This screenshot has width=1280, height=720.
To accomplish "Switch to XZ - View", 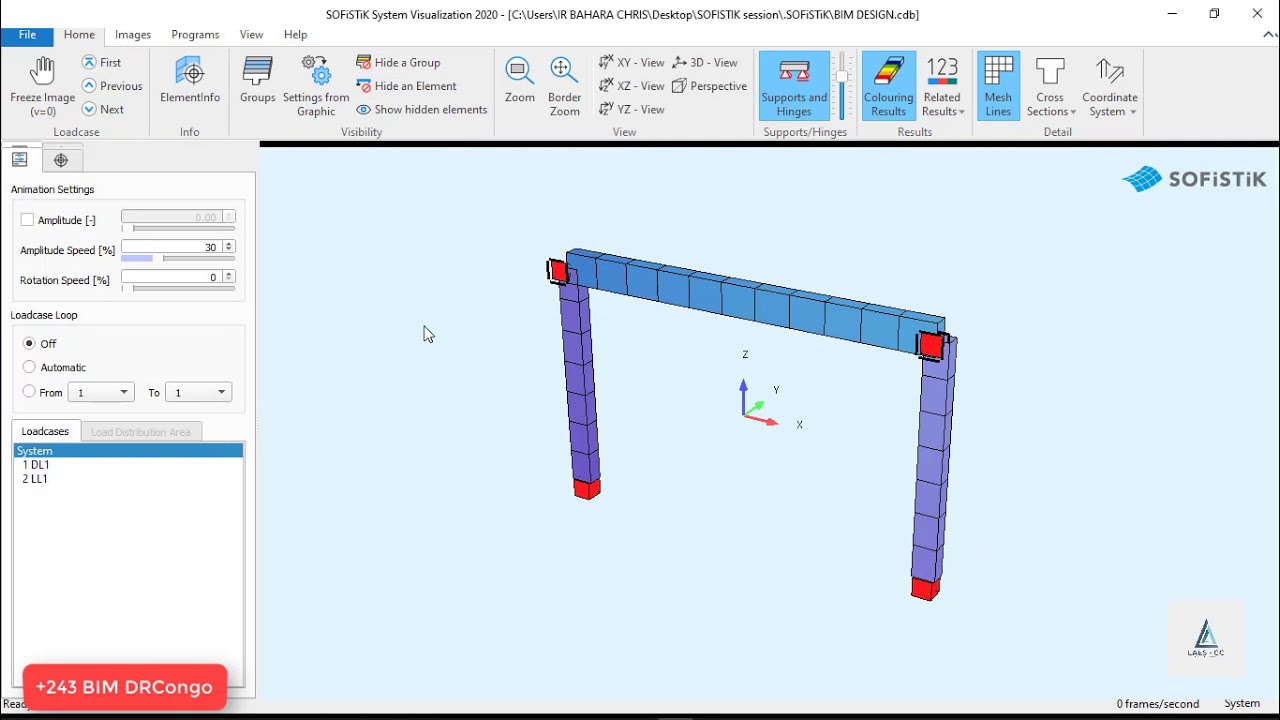I will (x=631, y=86).
